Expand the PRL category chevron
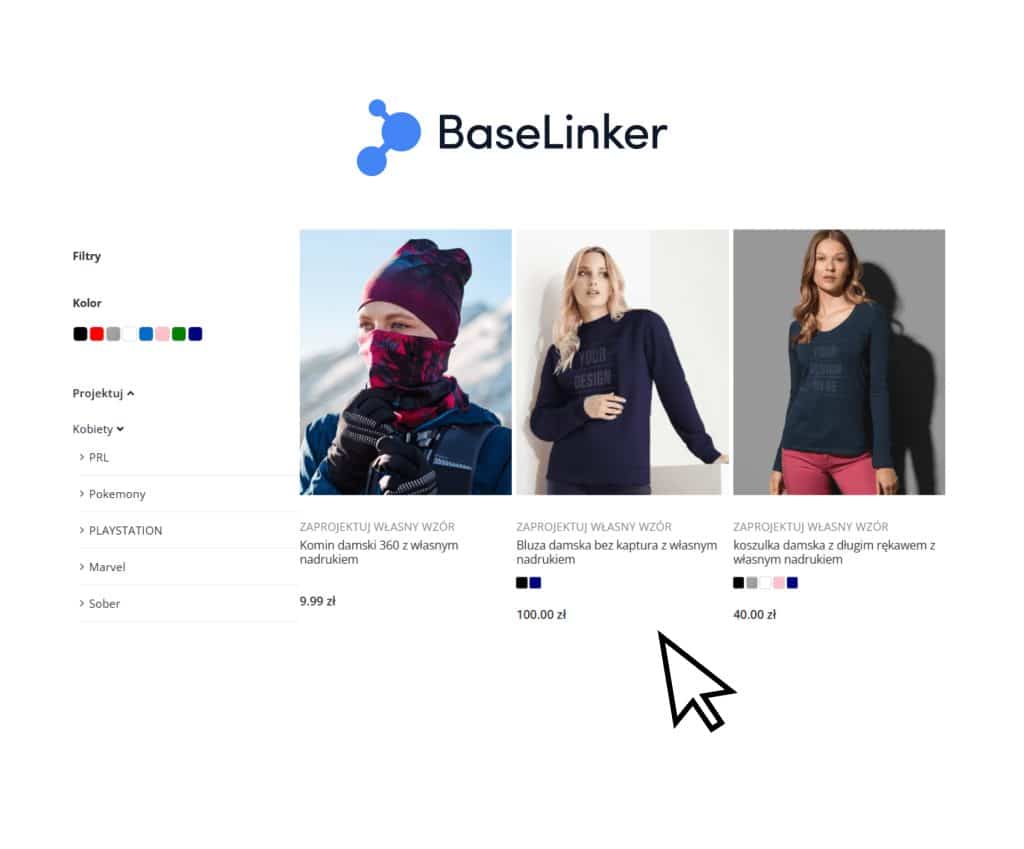The height and width of the screenshot is (849, 1024). point(82,457)
